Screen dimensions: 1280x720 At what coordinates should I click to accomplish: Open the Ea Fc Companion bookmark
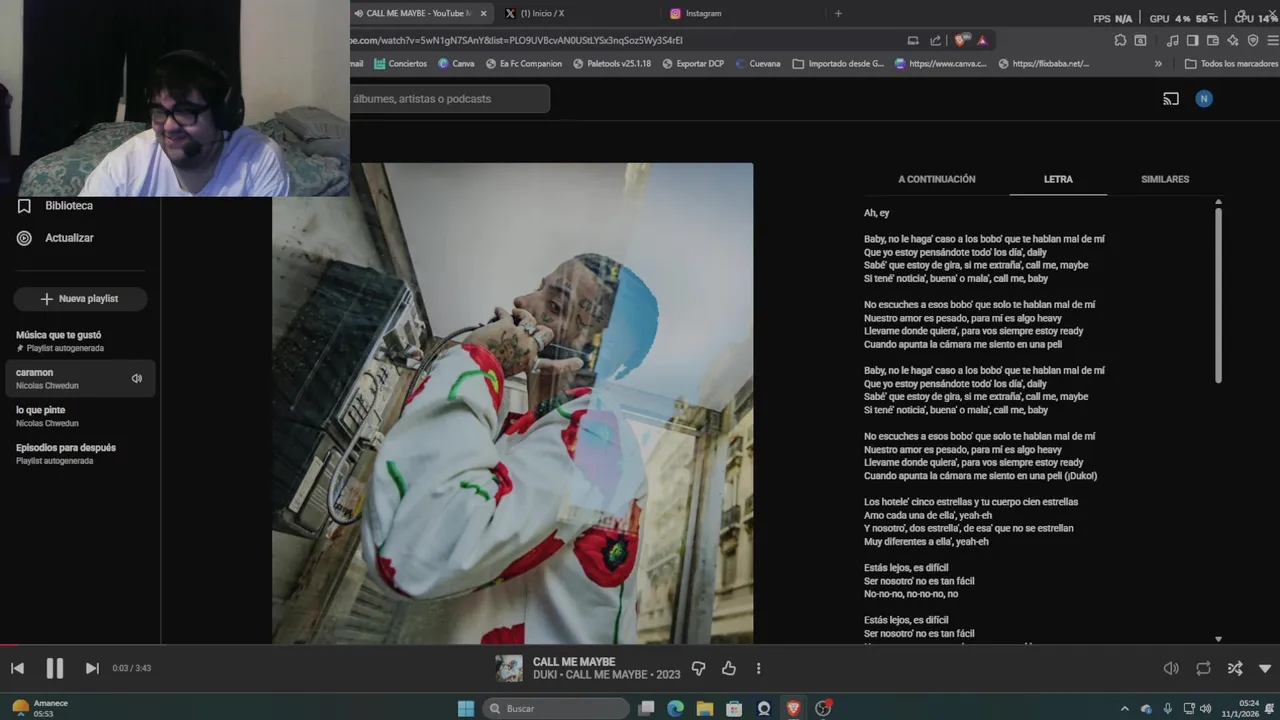523,63
